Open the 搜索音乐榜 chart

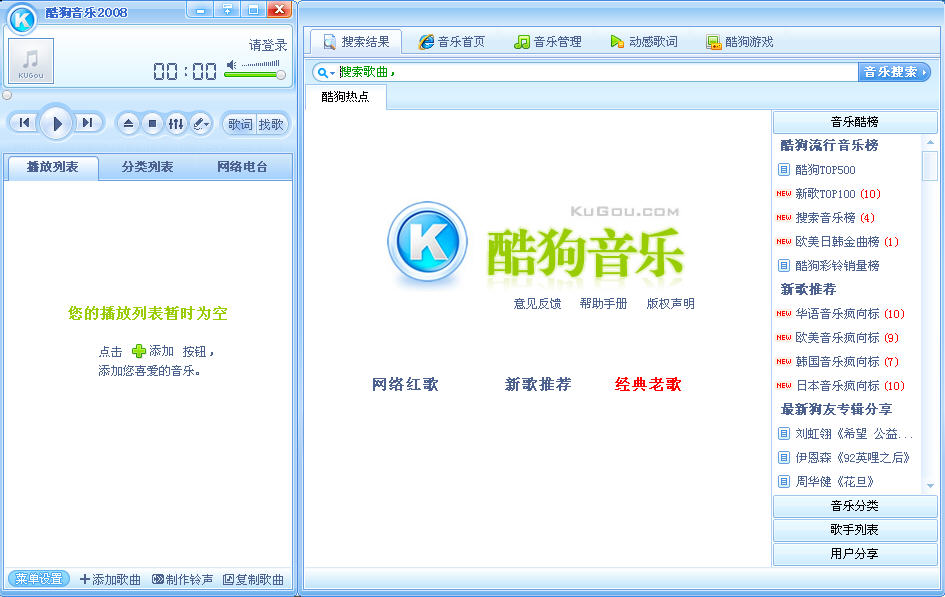click(x=835, y=218)
